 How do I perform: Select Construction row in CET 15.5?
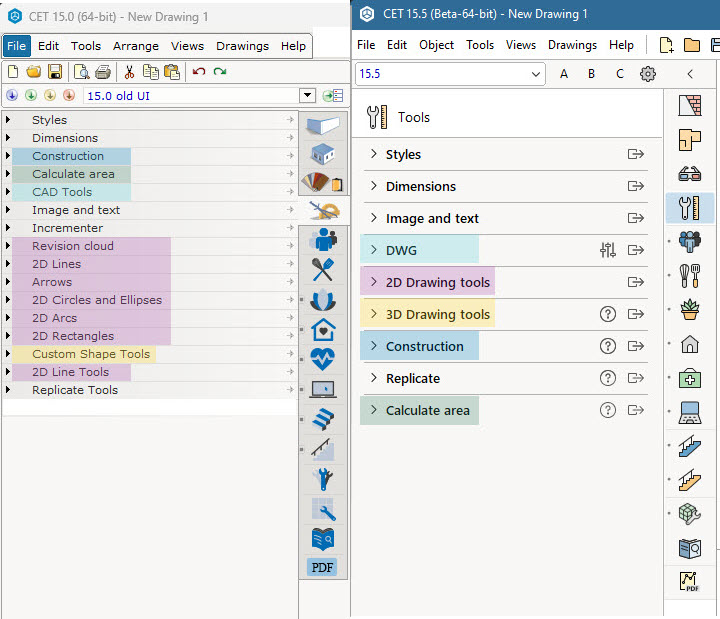[x=506, y=346]
